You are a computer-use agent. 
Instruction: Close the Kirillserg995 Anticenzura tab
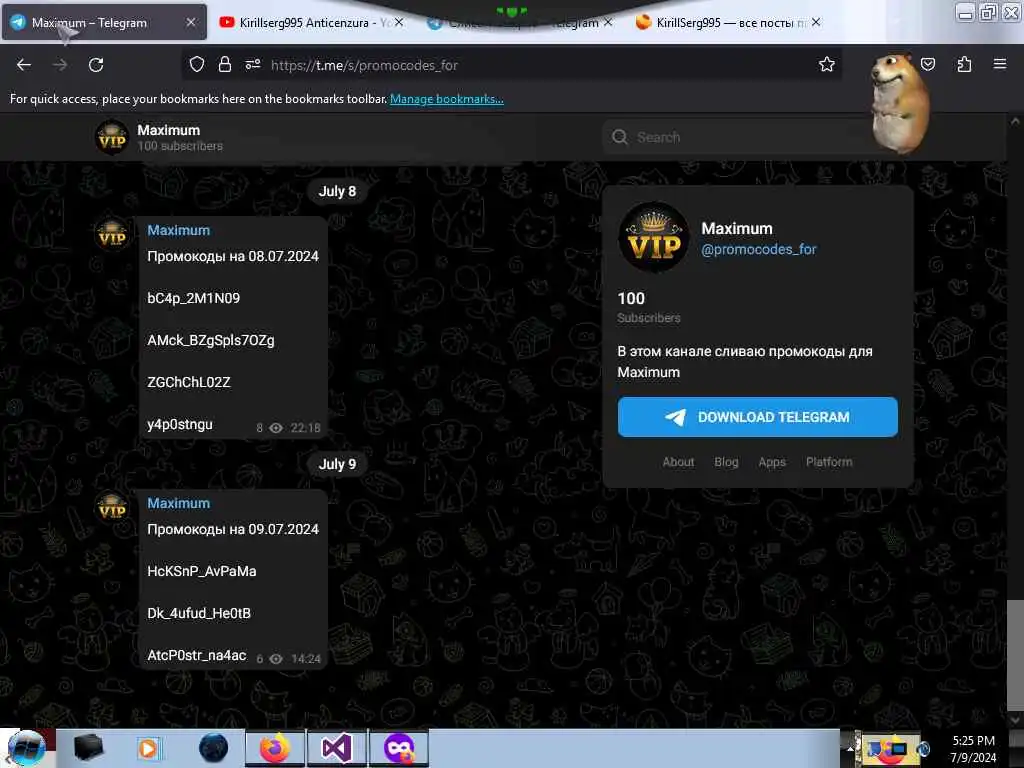pos(399,22)
